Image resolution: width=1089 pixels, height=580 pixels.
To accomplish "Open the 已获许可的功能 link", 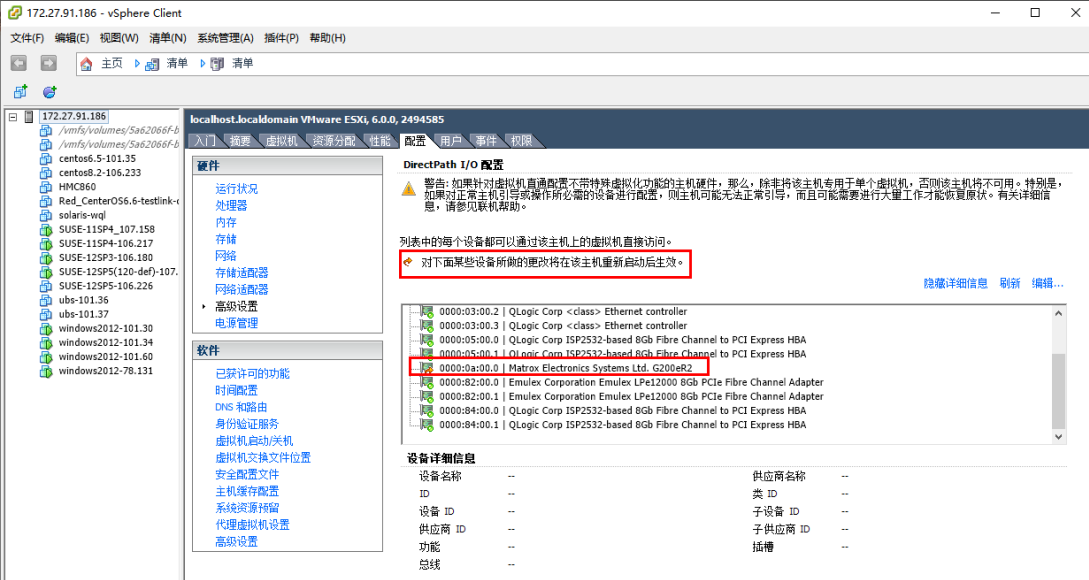I will (x=252, y=374).
